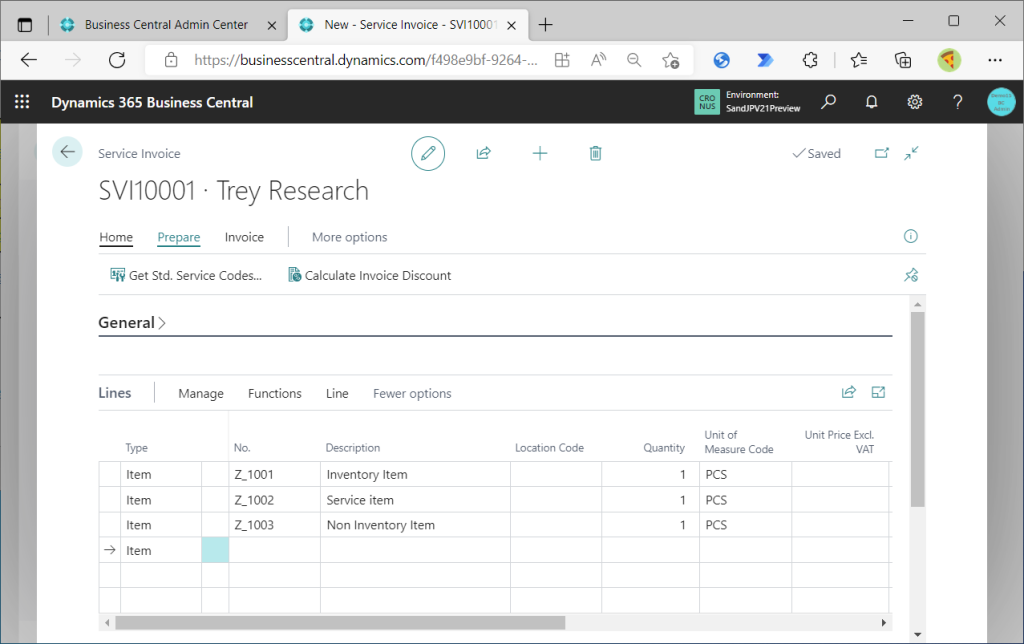Image resolution: width=1024 pixels, height=644 pixels.
Task: Click the CRONUS company badge
Action: (x=707, y=102)
